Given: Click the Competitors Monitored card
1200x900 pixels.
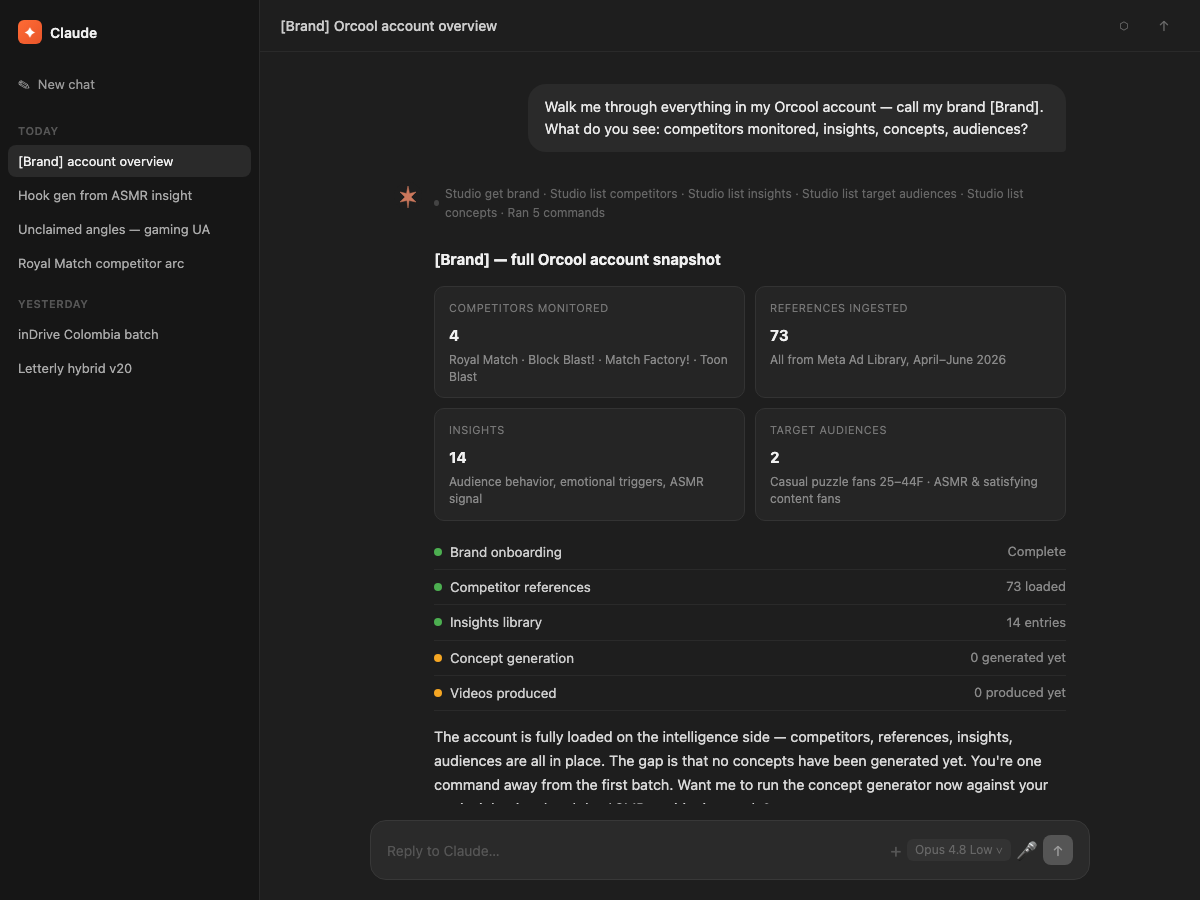Looking at the screenshot, I should pos(589,342).
